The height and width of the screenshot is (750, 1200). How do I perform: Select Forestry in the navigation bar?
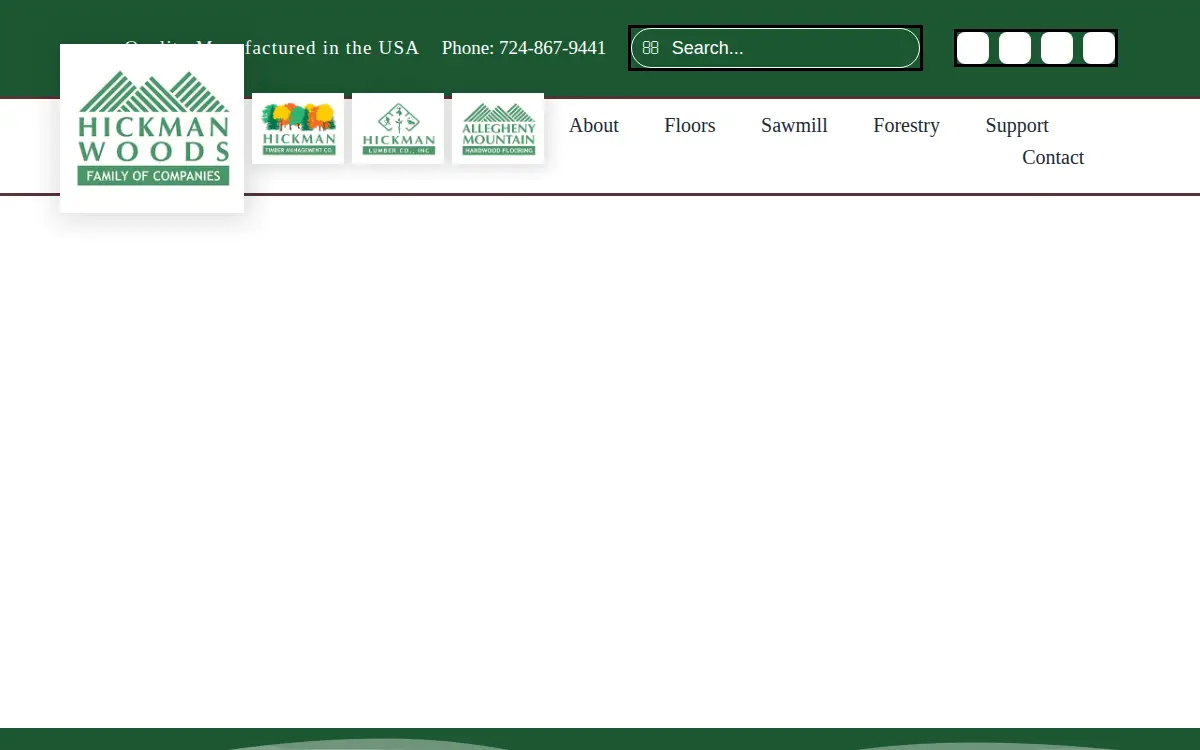click(x=906, y=125)
